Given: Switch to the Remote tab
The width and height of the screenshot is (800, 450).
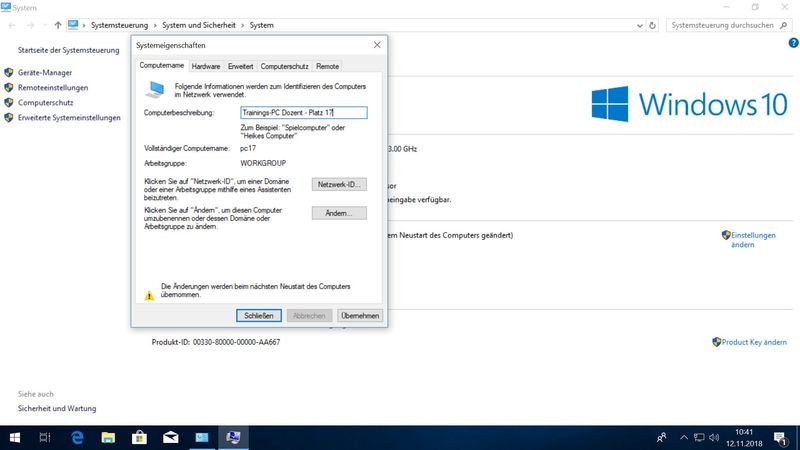Looking at the screenshot, I should 327,66.
